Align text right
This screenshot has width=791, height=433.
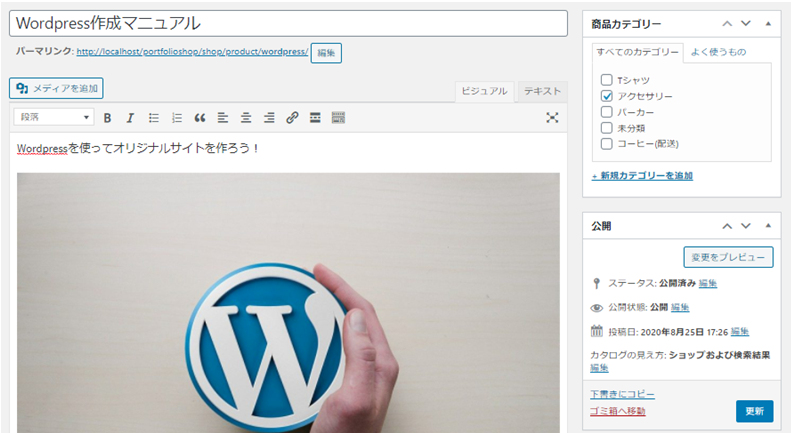pos(269,118)
